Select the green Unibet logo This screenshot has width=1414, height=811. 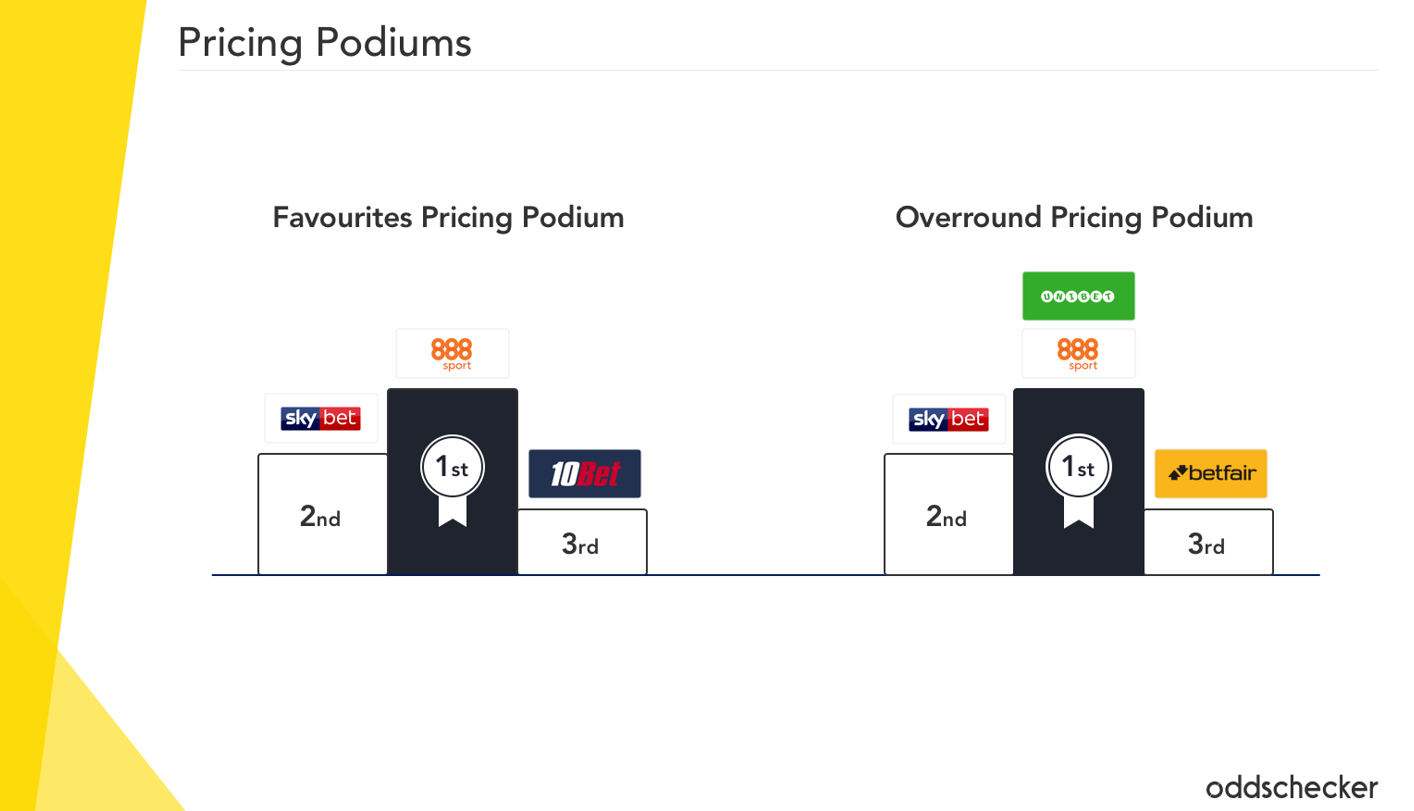point(1078,296)
